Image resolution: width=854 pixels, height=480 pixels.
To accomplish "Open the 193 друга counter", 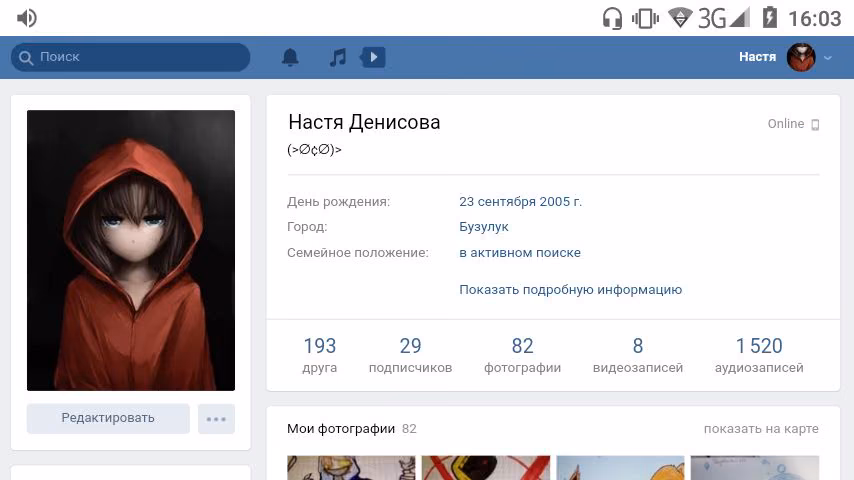I will click(320, 355).
